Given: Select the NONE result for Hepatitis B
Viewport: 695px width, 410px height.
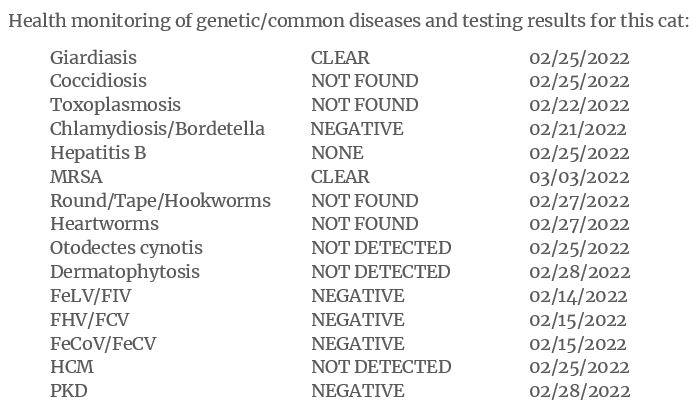Looking at the screenshot, I should pos(337,153).
